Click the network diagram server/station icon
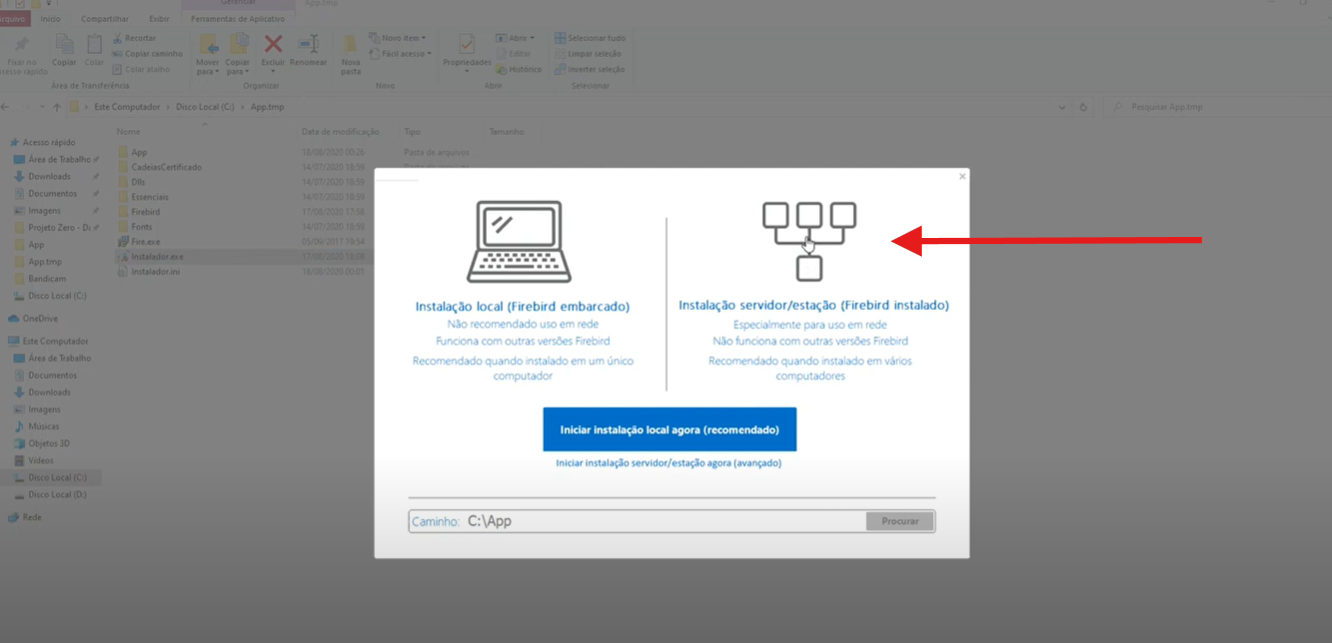The width and height of the screenshot is (1332, 643). (809, 240)
